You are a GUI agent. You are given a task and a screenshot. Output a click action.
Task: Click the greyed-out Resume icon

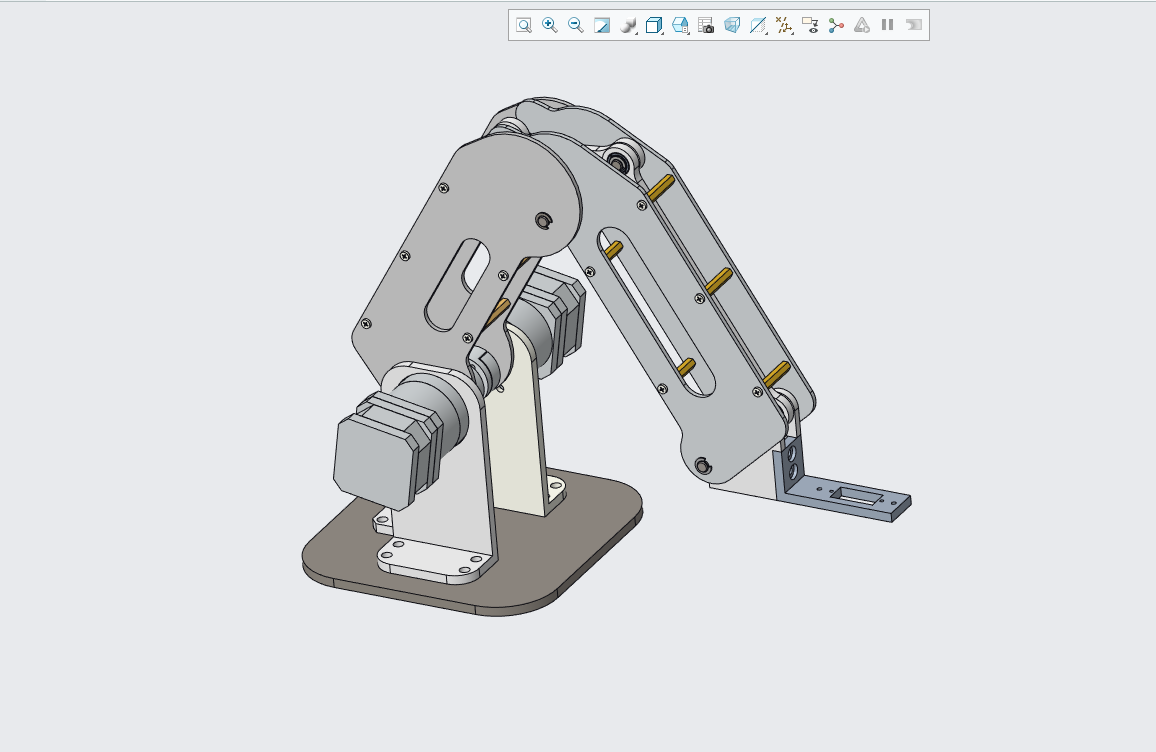(x=913, y=25)
